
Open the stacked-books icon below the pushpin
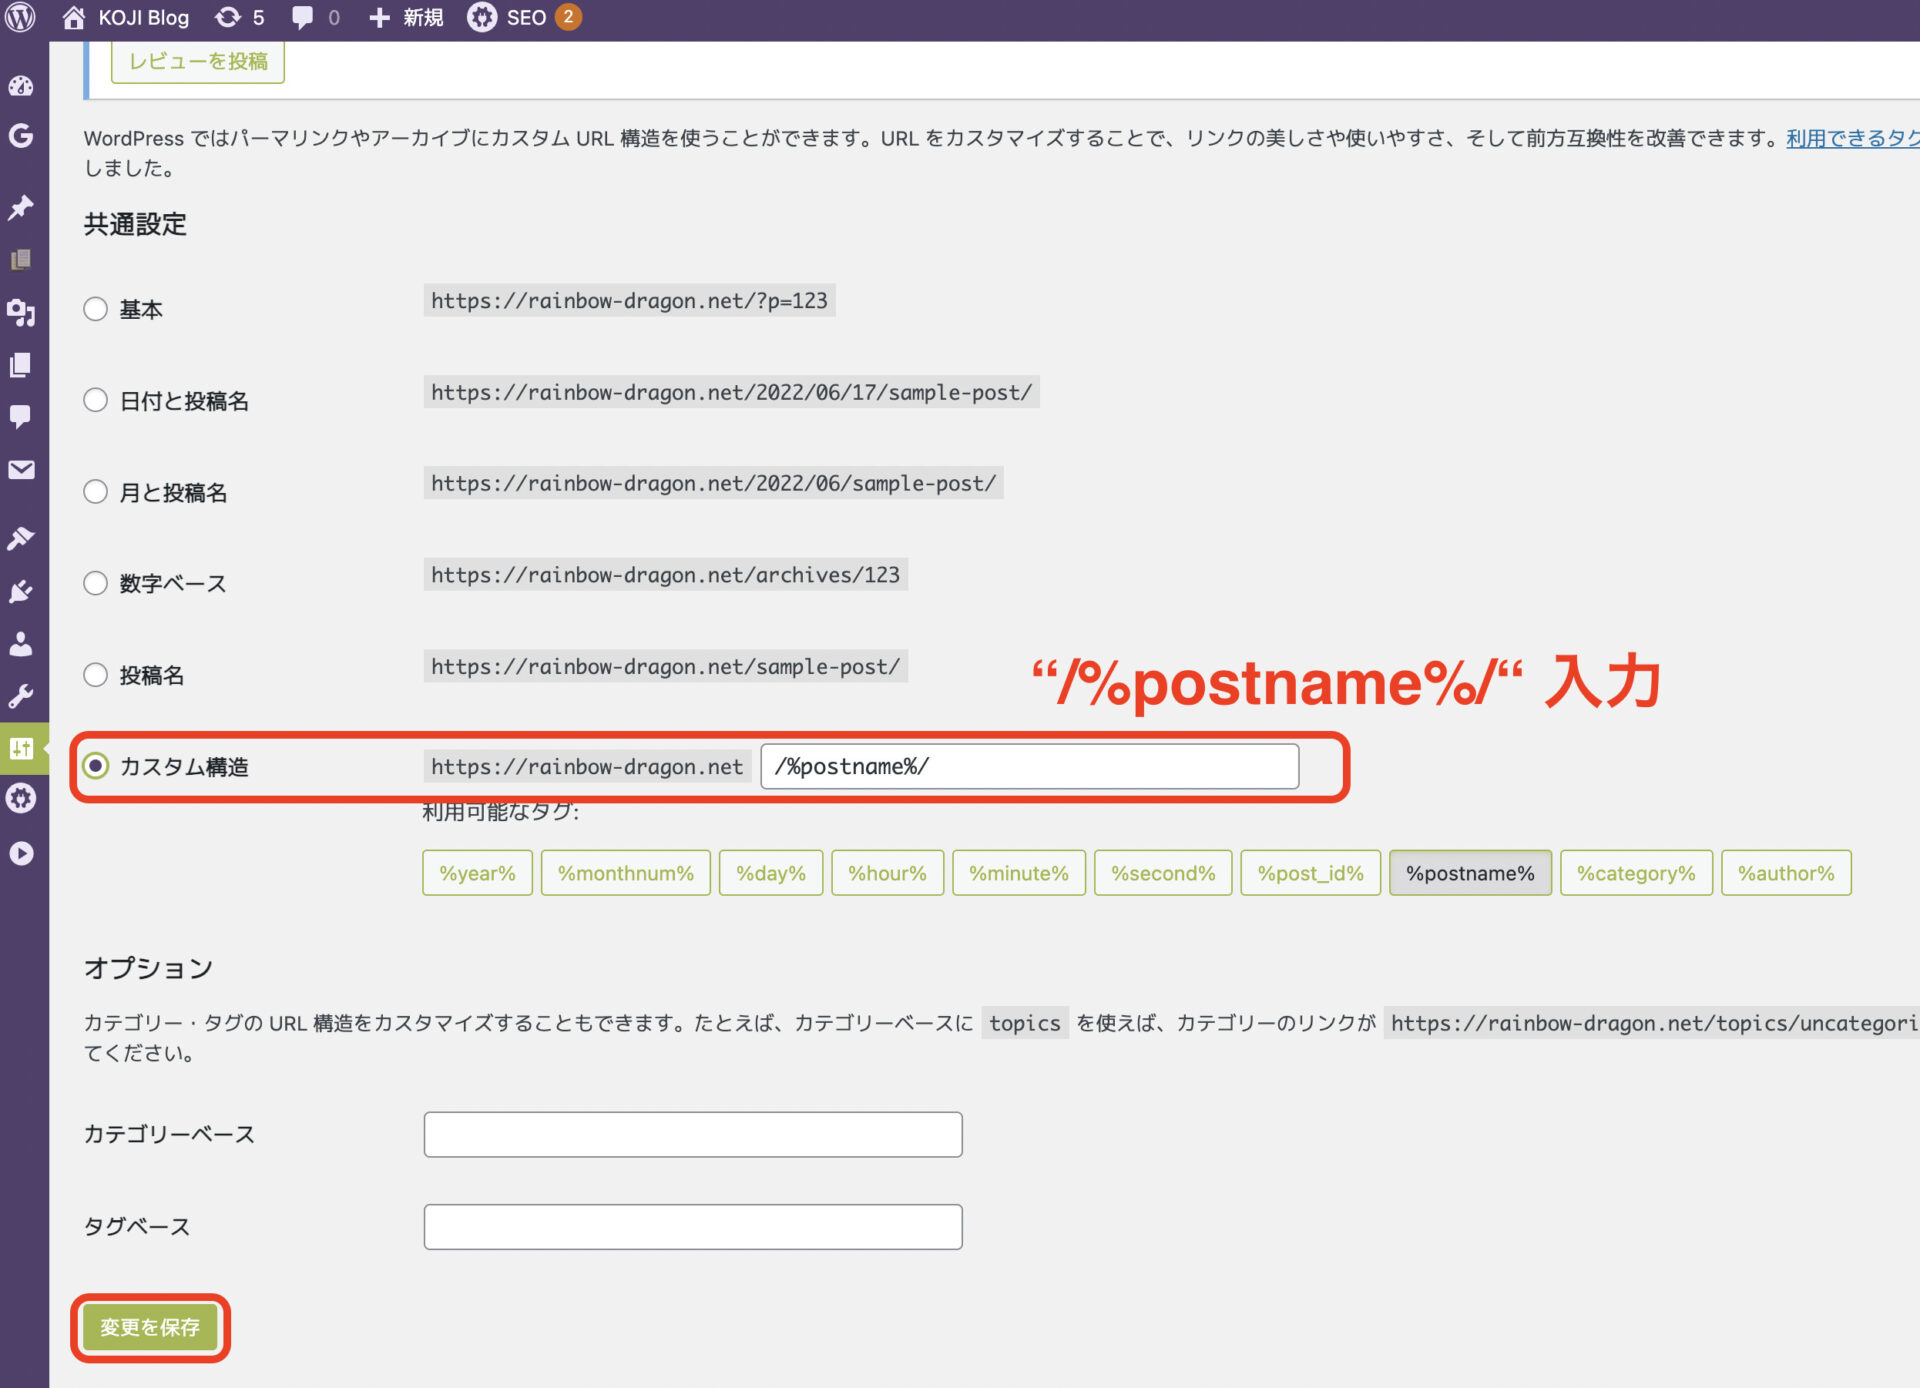click(x=21, y=260)
